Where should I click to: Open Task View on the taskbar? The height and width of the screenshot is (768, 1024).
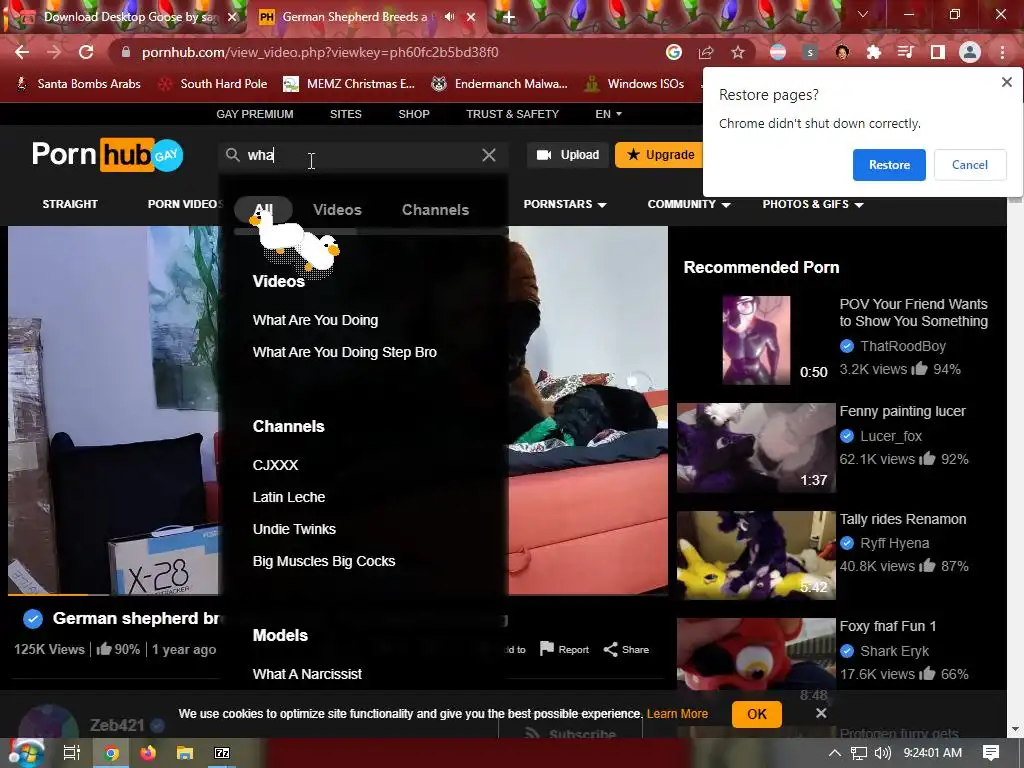pyautogui.click(x=71, y=753)
